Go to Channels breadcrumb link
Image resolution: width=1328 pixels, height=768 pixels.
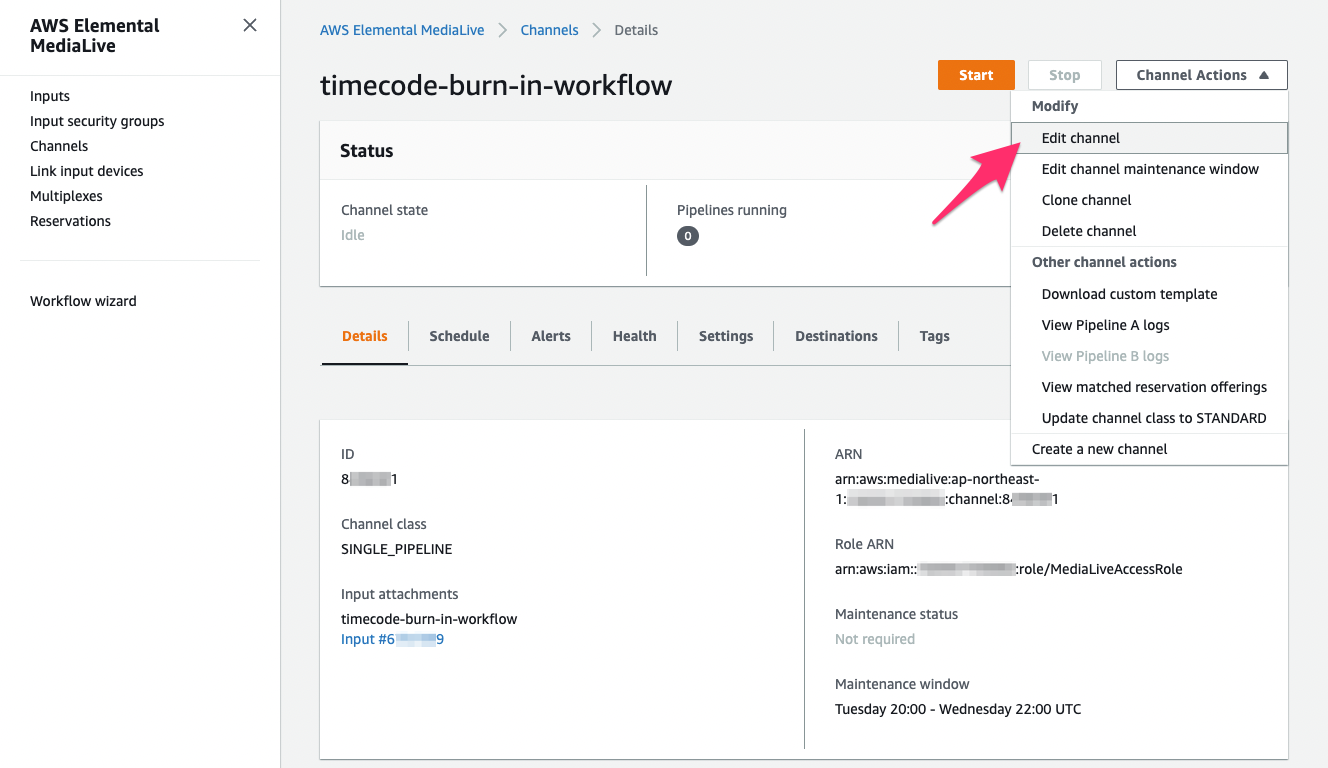pyautogui.click(x=549, y=30)
